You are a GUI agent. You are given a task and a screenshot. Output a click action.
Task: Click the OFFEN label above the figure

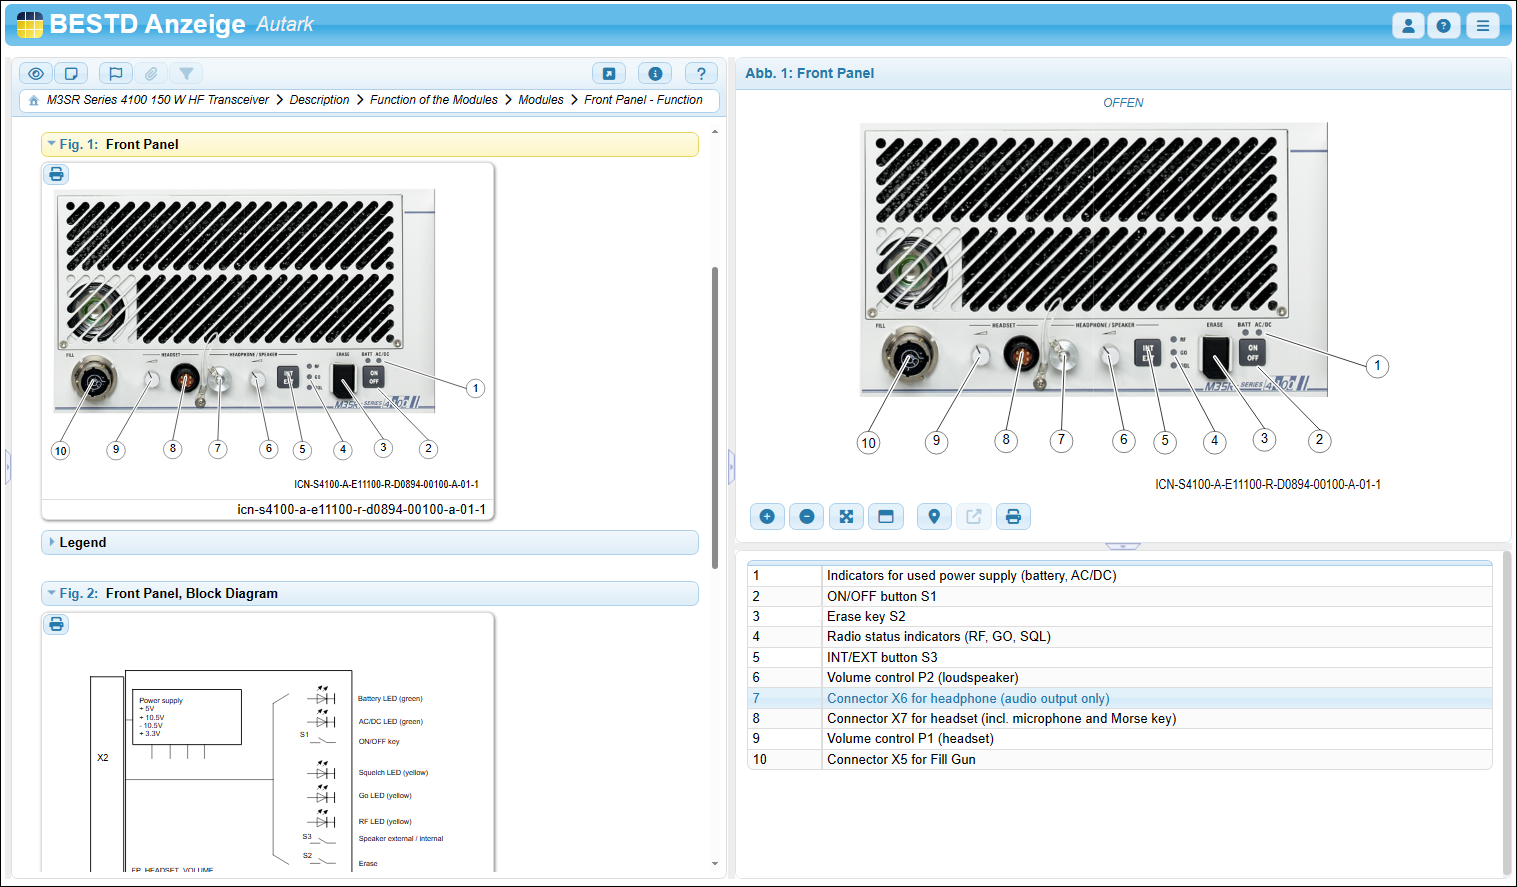click(1123, 103)
